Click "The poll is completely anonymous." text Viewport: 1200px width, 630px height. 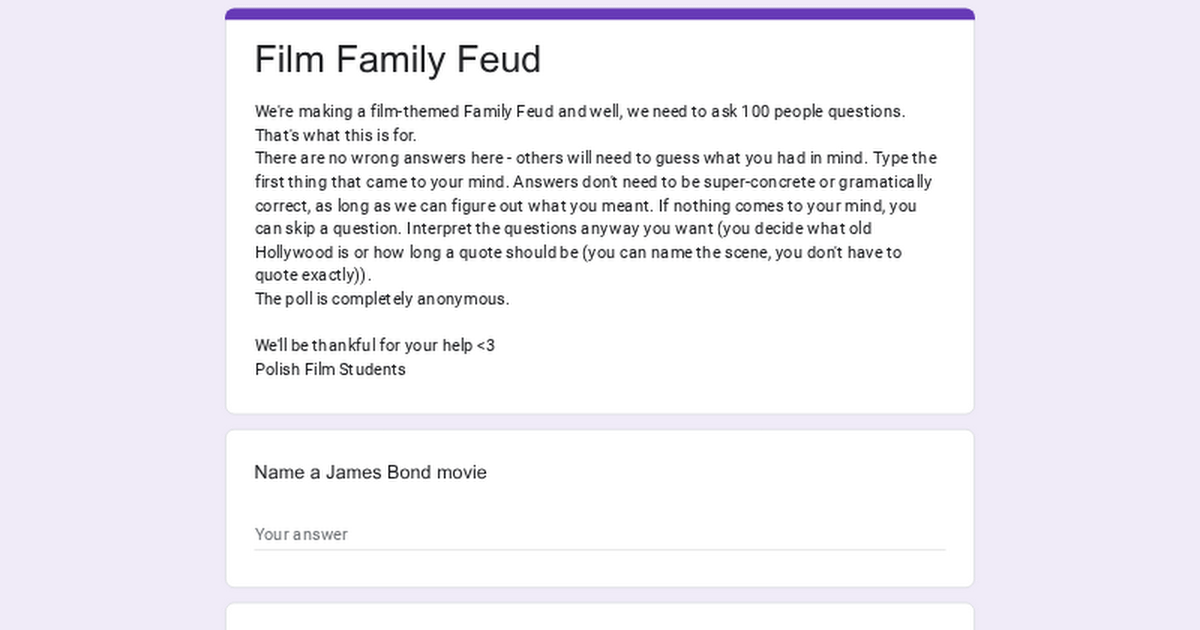pyautogui.click(x=382, y=299)
